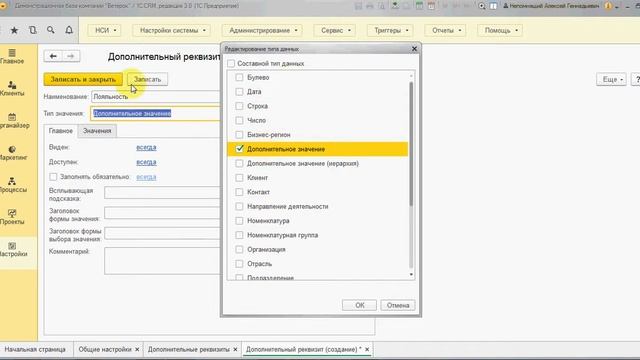
Task: Click zoom magnifier icon in title bar
Action: tap(482, 6)
